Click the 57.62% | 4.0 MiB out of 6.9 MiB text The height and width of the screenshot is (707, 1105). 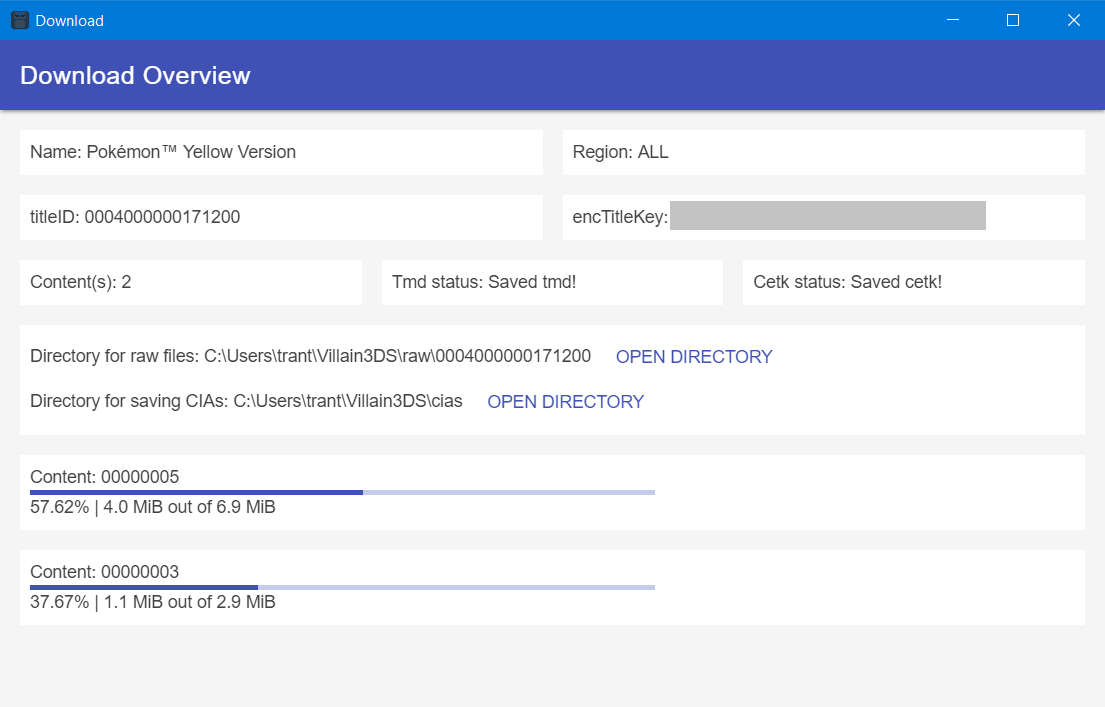[x=153, y=507]
